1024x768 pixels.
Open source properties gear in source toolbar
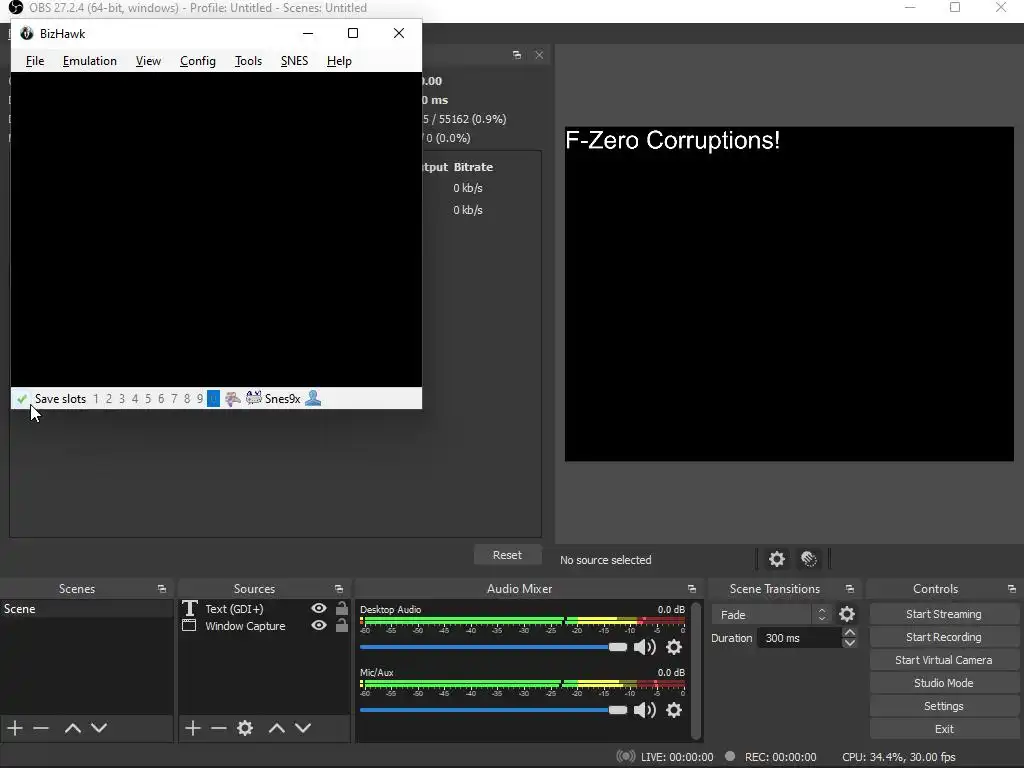click(776, 559)
